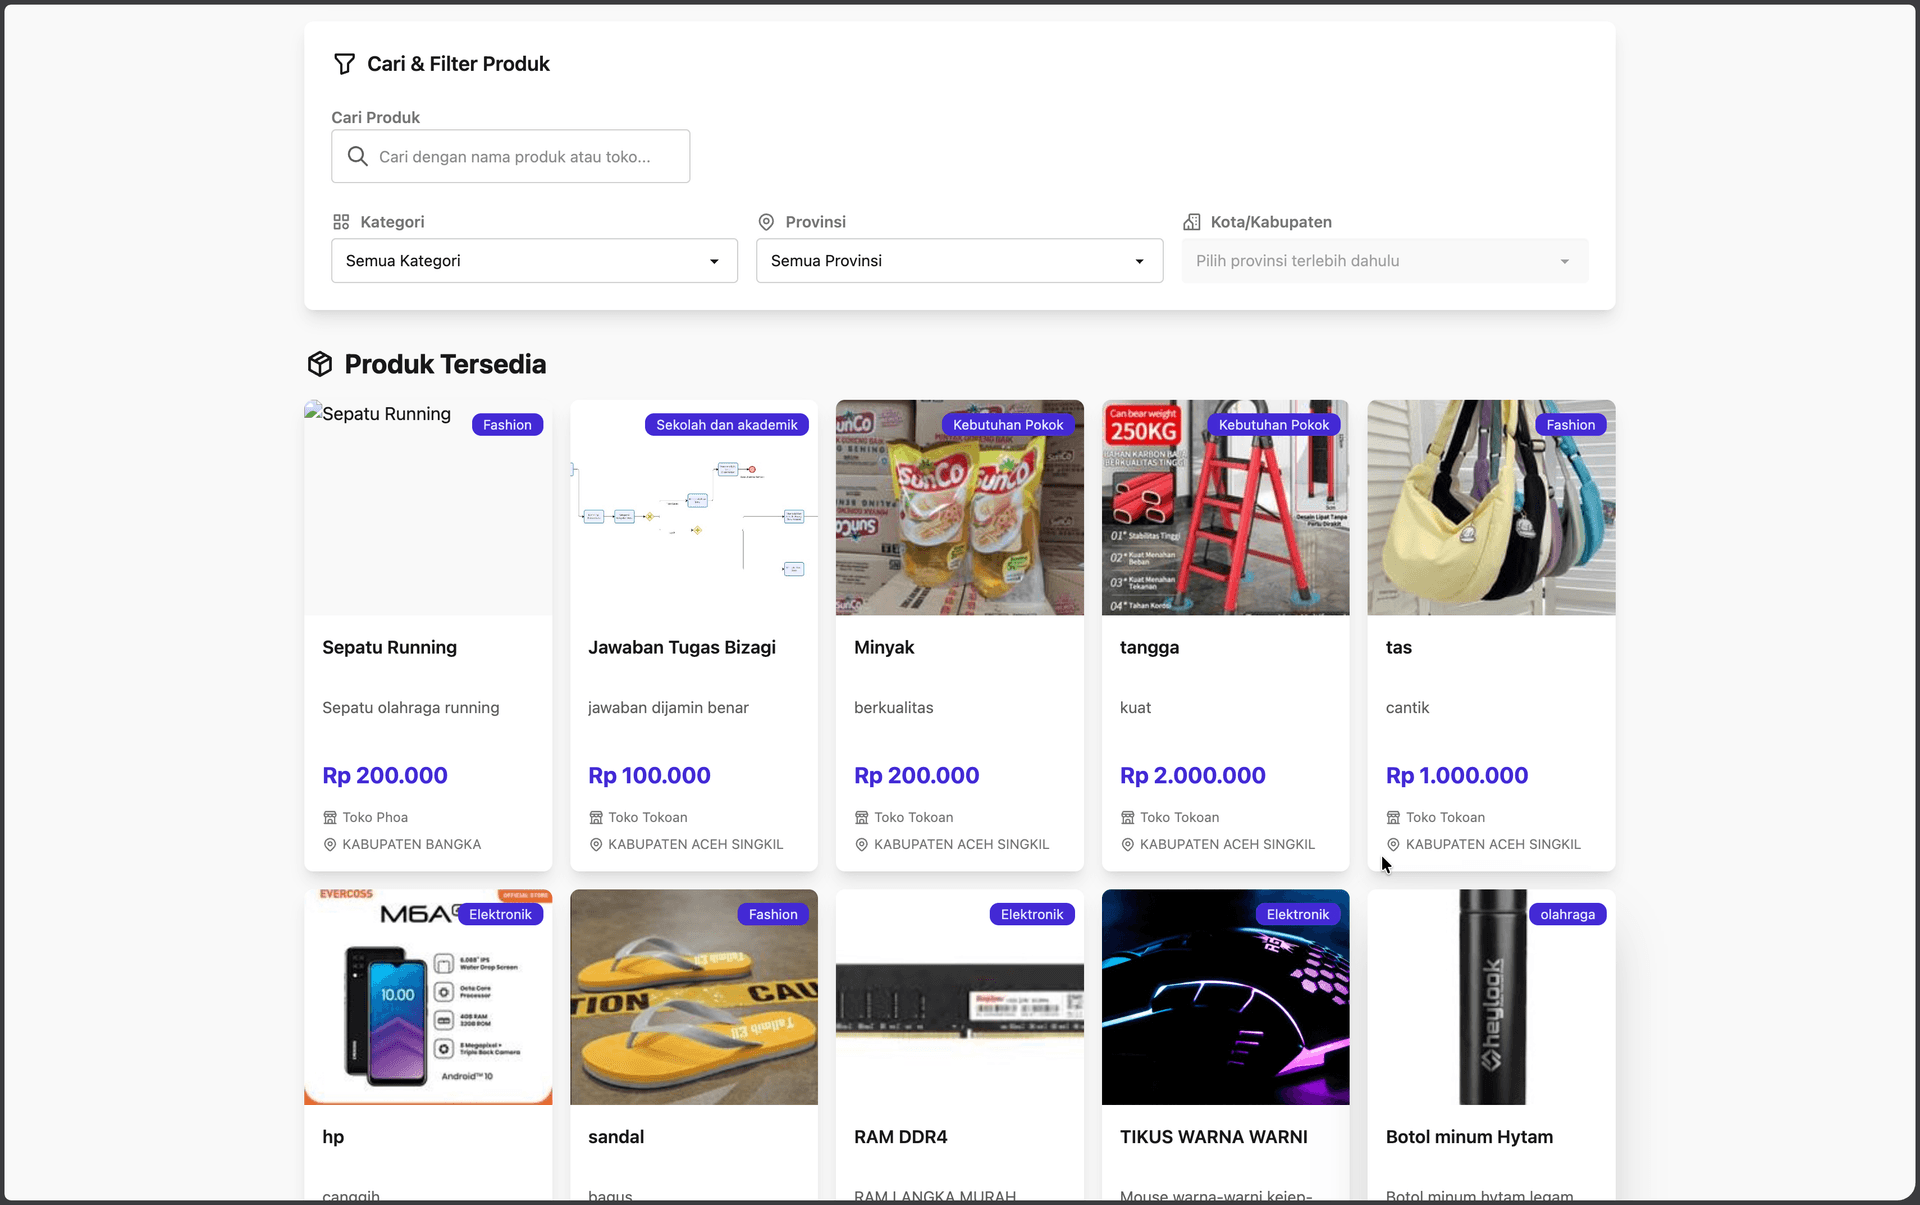Click the Elektronik badge on RAM DDR4
Viewport: 1920px width, 1205px height.
pyautogui.click(x=1032, y=915)
